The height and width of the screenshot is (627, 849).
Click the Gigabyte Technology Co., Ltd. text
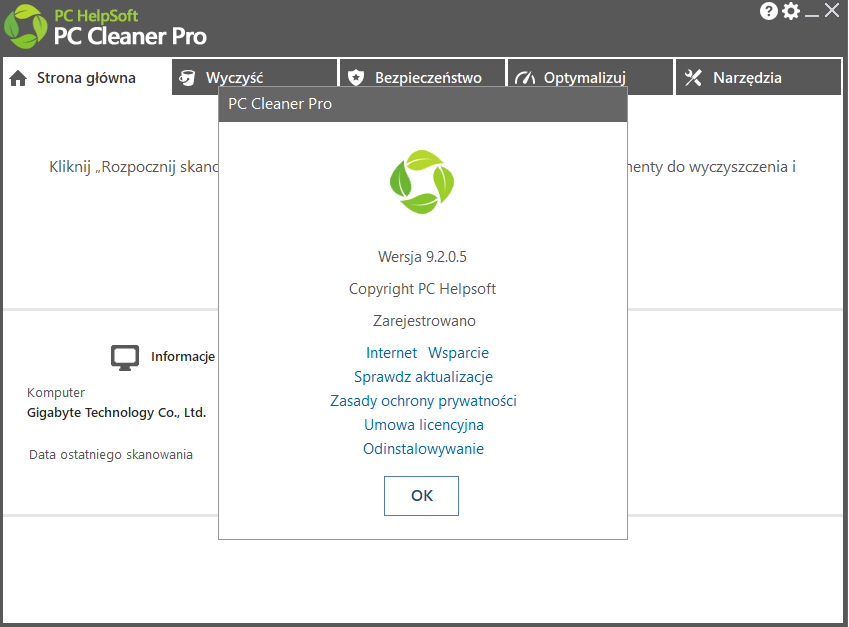pos(116,413)
